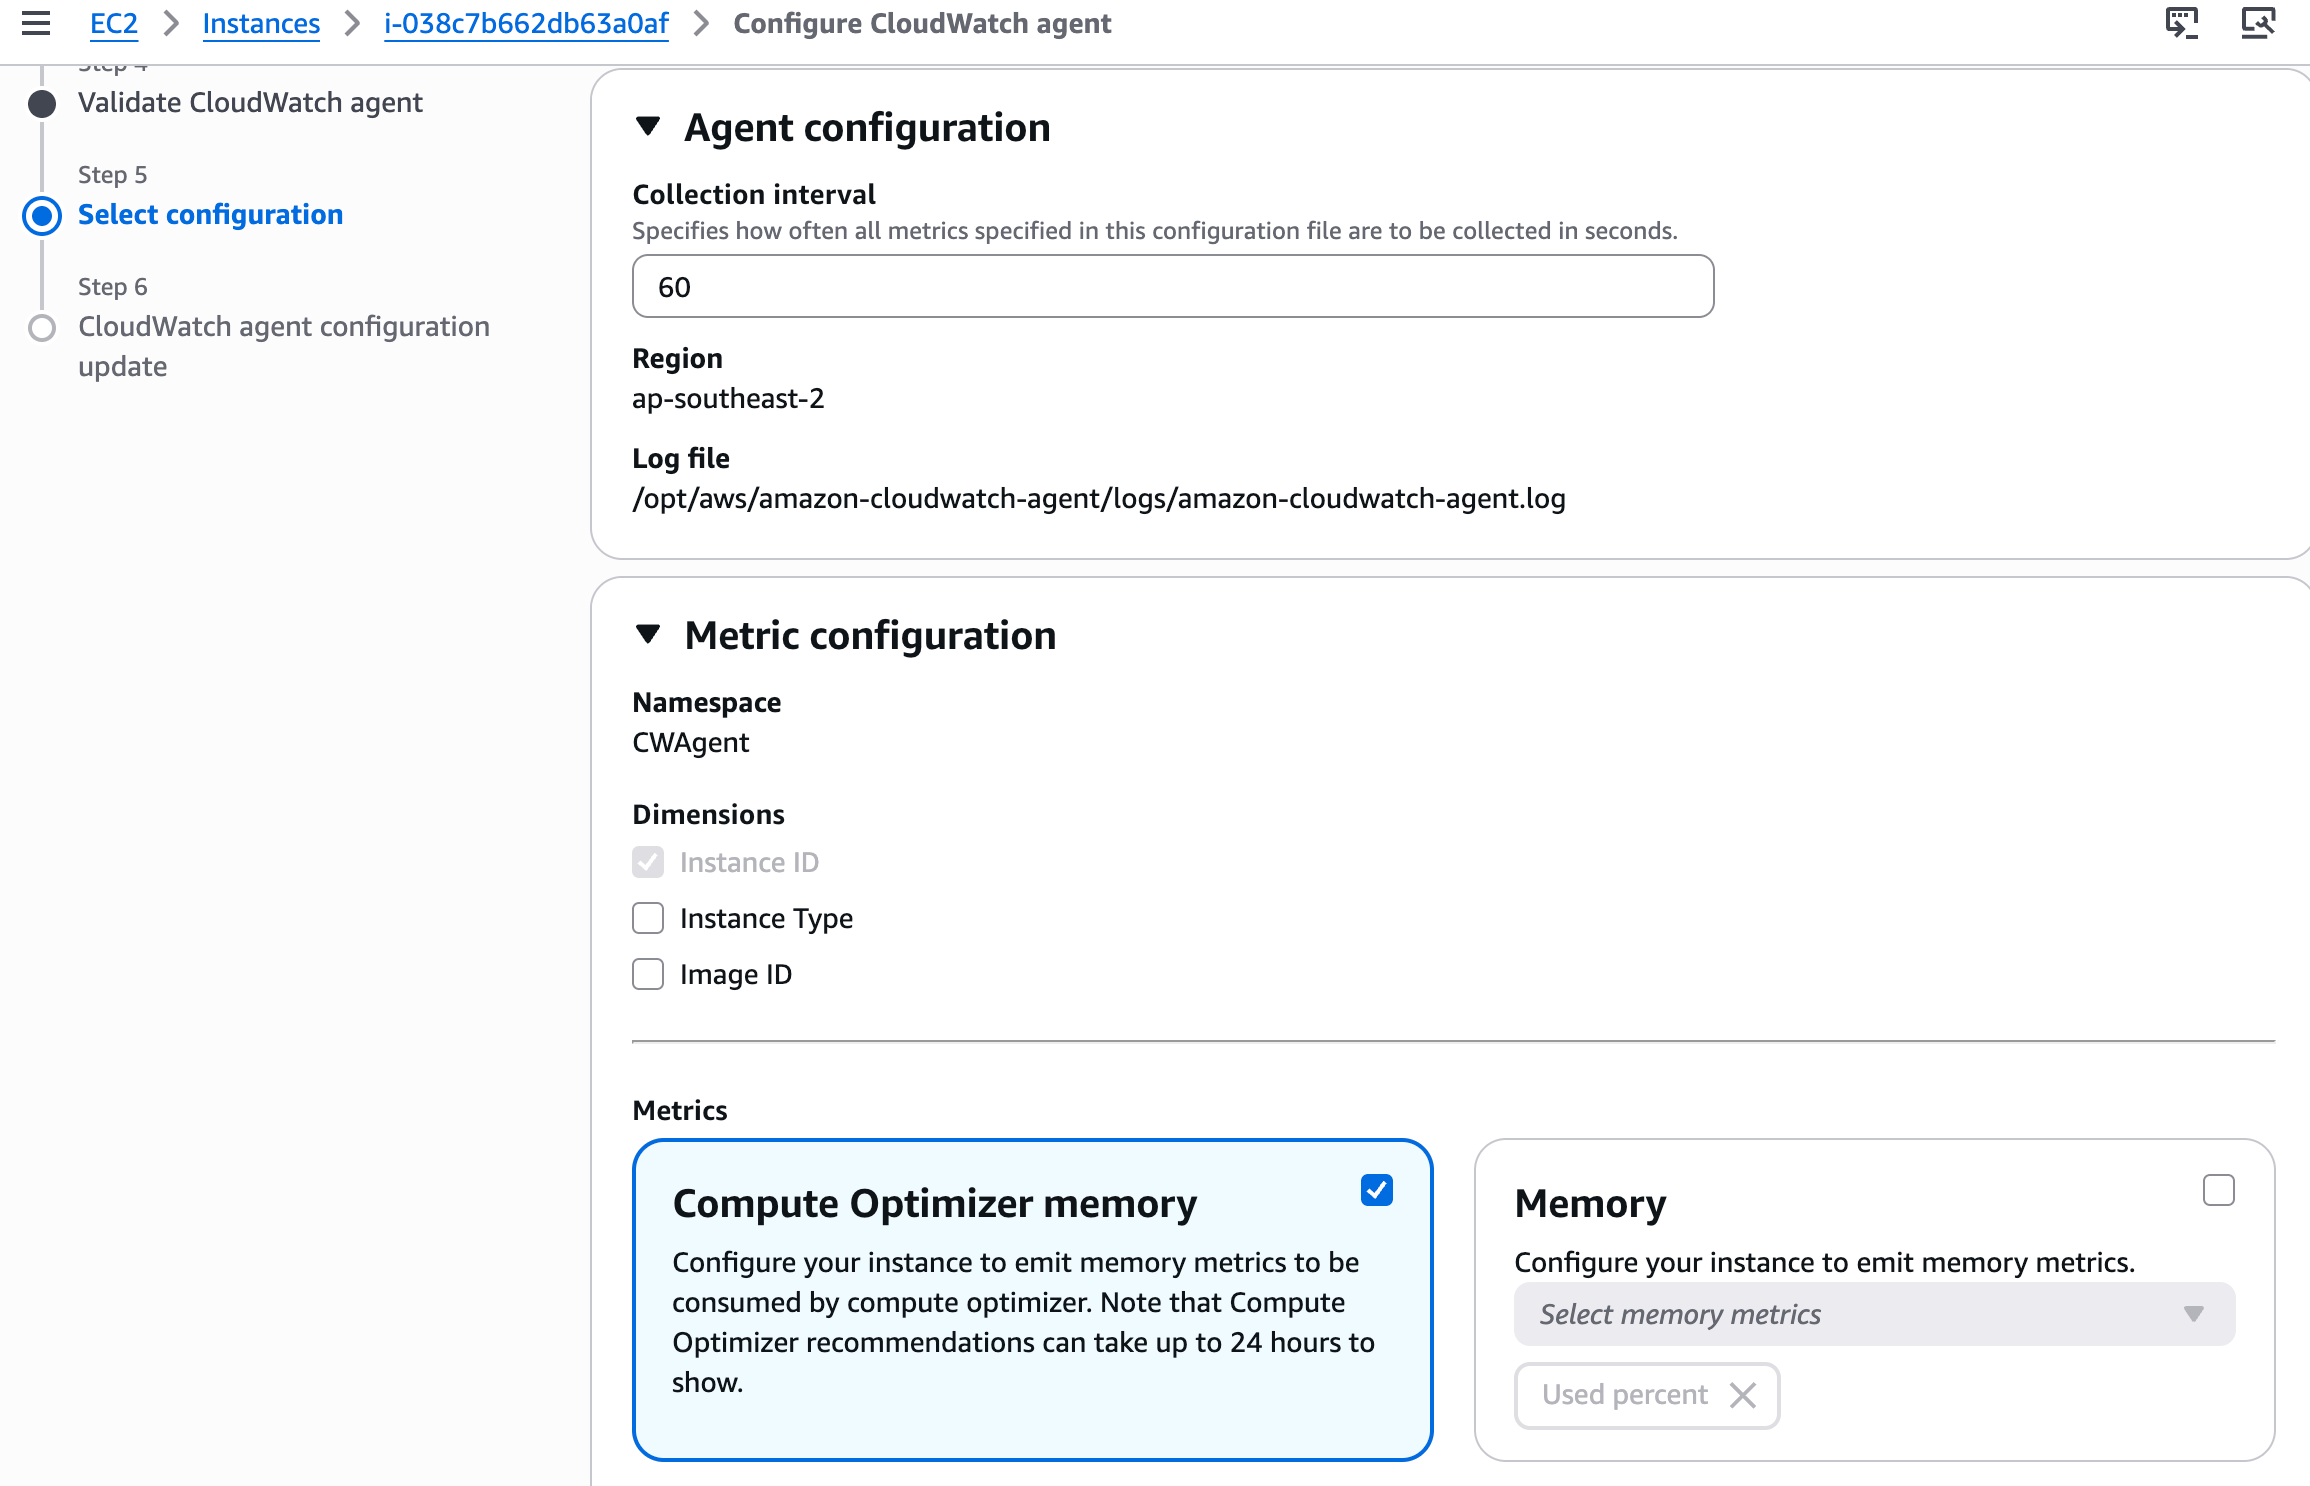
Task: Remove the Used percent metric tag
Action: (1743, 1394)
